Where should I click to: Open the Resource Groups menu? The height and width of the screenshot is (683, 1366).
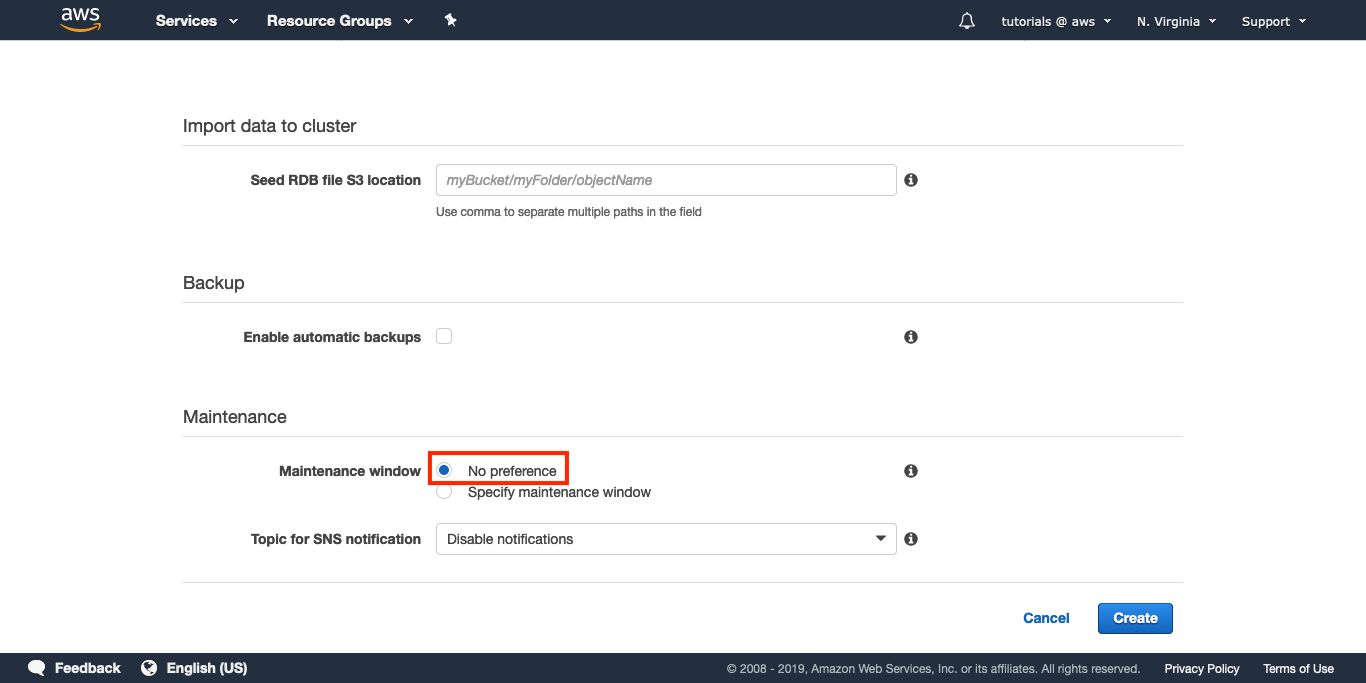pyautogui.click(x=339, y=21)
